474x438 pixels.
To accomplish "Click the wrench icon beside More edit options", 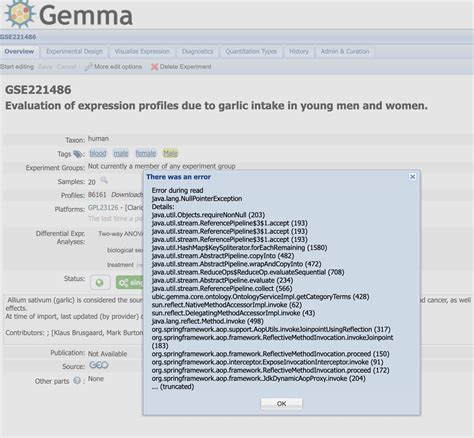I will 88,67.
